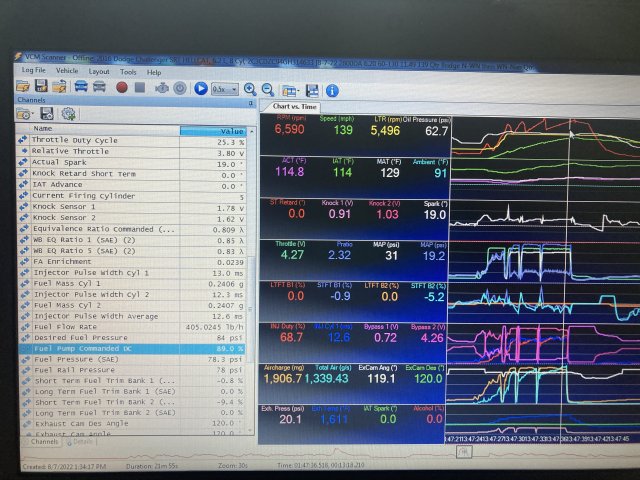This screenshot has width=640, height=480.
Task: Open the Tools menu
Action: tap(128, 72)
